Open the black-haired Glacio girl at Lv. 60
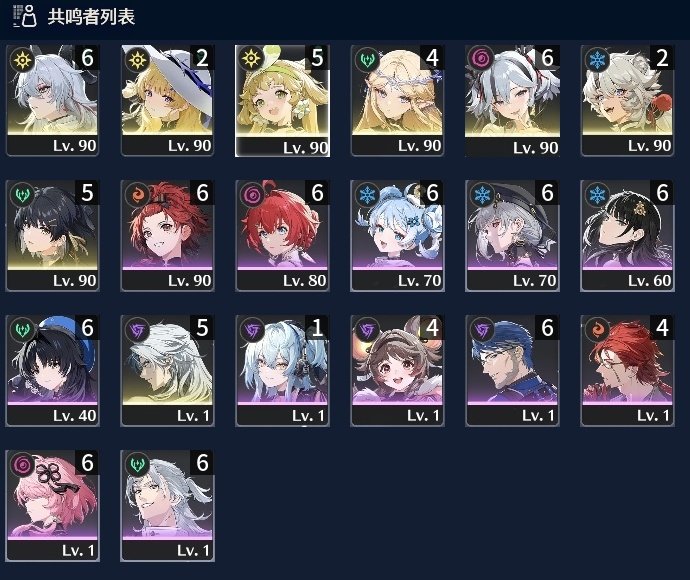 (627, 235)
